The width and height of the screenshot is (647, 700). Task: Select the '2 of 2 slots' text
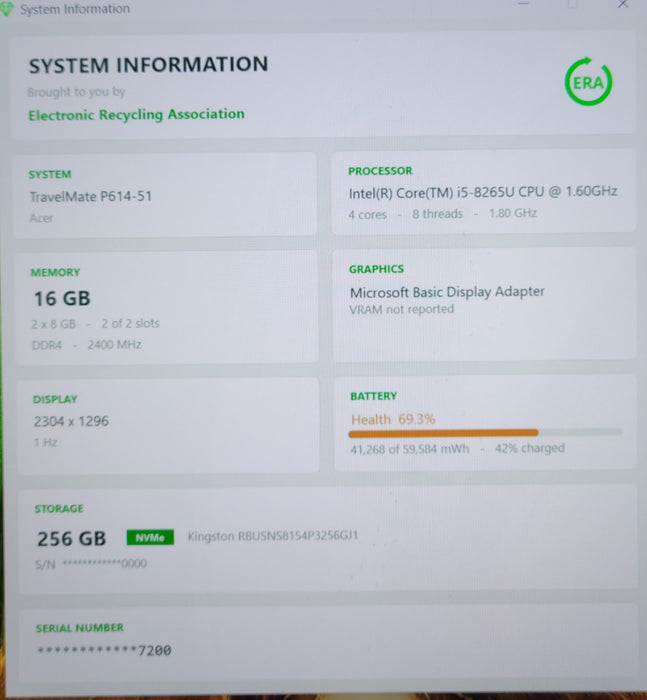click(x=130, y=323)
